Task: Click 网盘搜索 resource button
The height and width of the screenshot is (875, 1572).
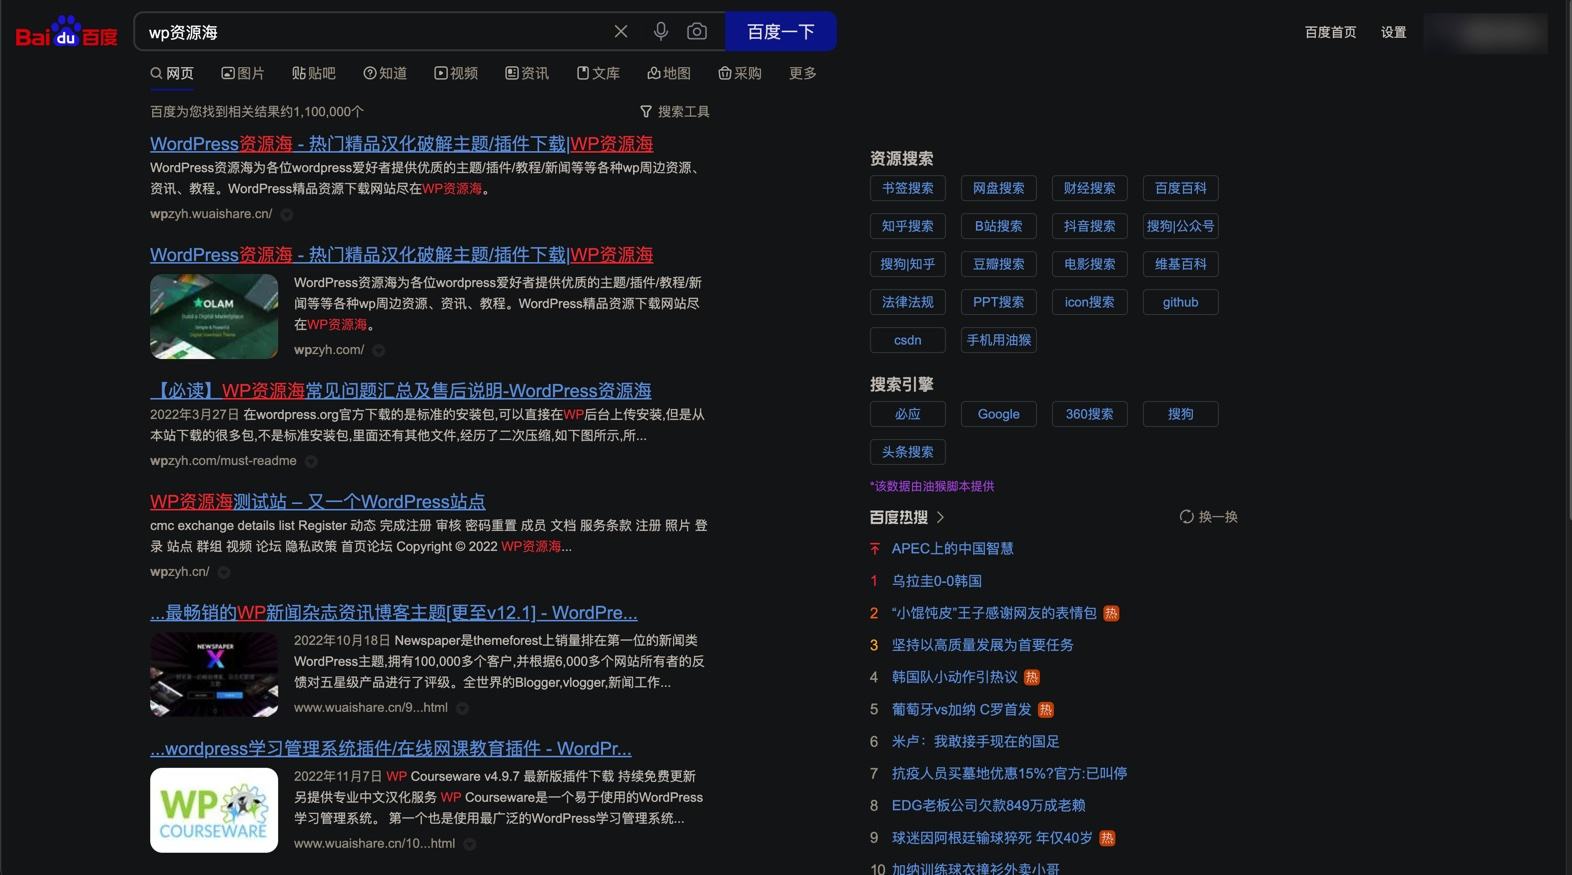Action: (x=999, y=188)
